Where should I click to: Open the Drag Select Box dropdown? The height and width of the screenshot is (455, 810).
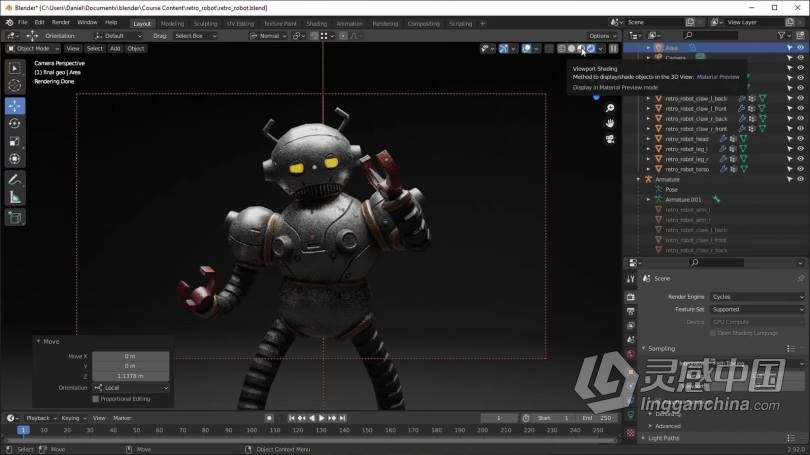(195, 36)
